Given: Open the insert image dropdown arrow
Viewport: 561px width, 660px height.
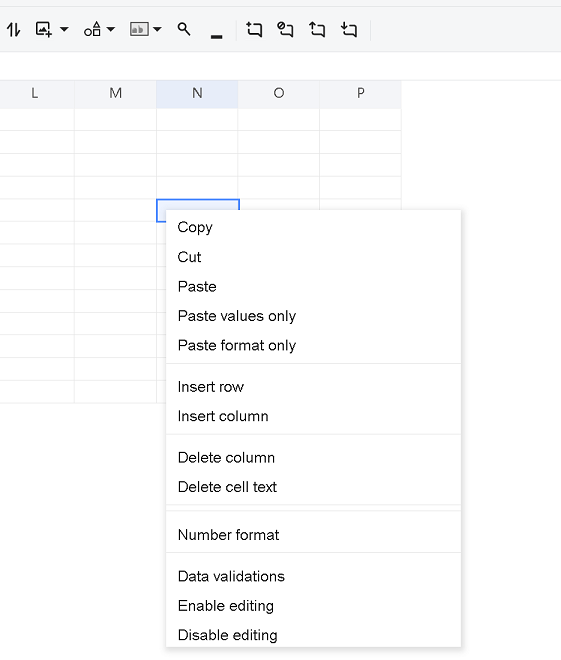Looking at the screenshot, I should [x=64, y=29].
